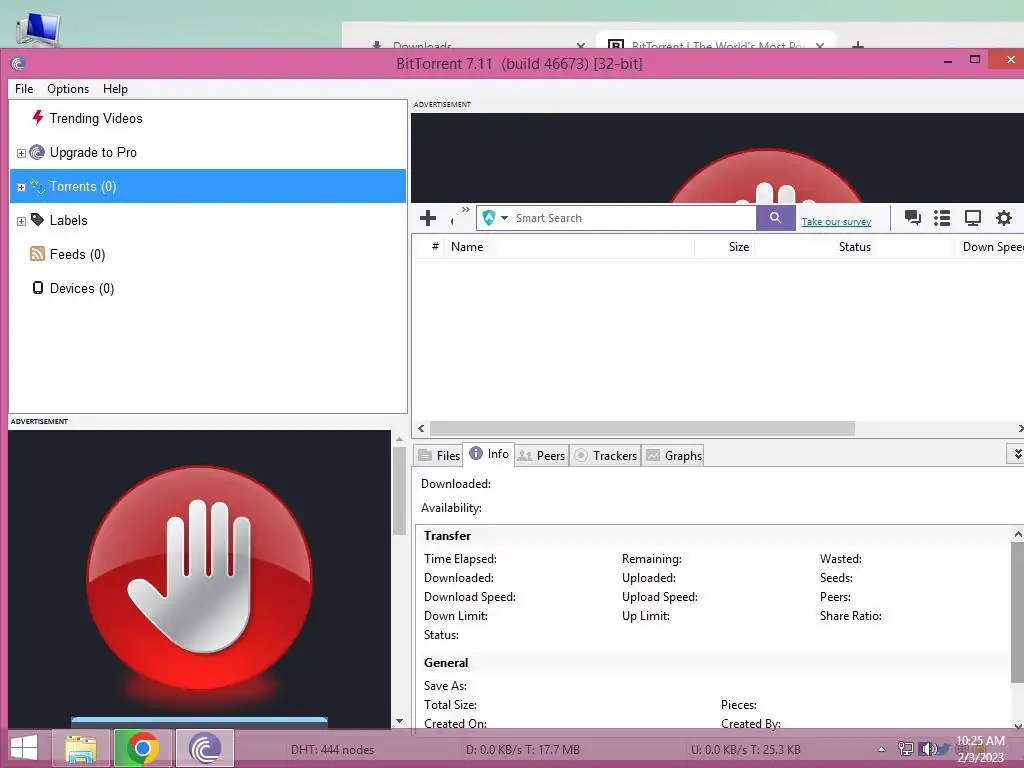This screenshot has height=768, width=1024.
Task: Click the purple magnifier search button
Action: tap(775, 218)
